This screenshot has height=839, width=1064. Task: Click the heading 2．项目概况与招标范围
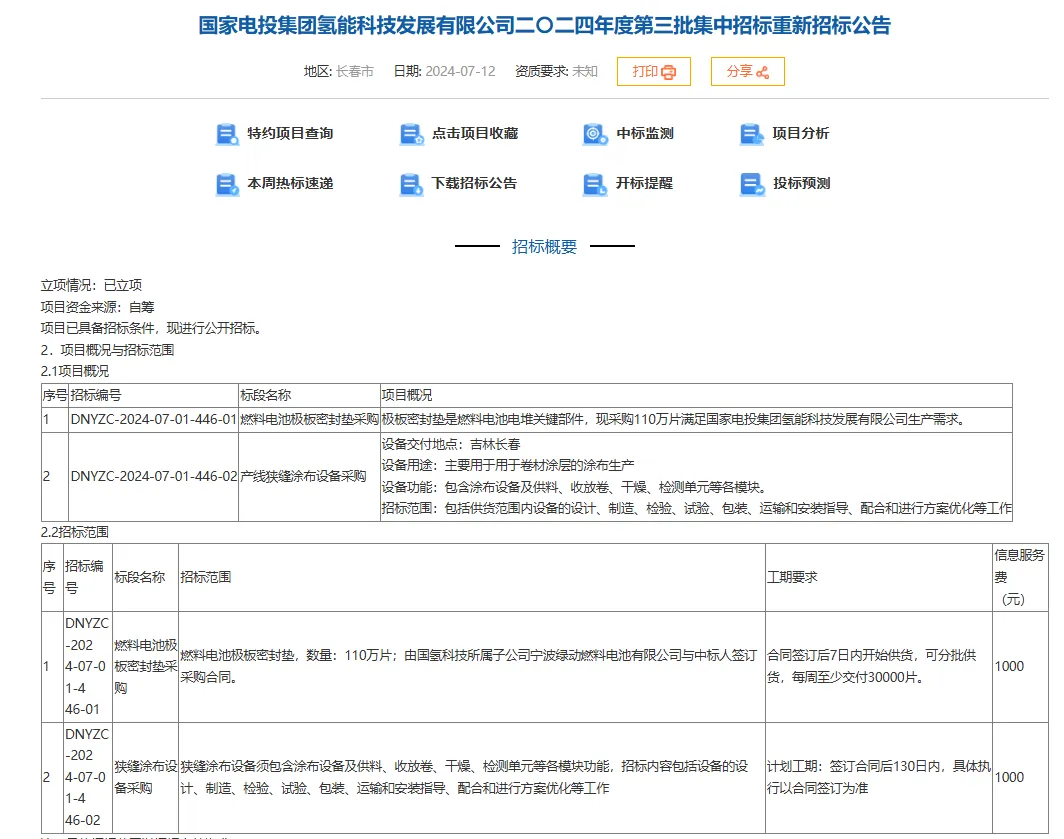pyautogui.click(x=107, y=350)
